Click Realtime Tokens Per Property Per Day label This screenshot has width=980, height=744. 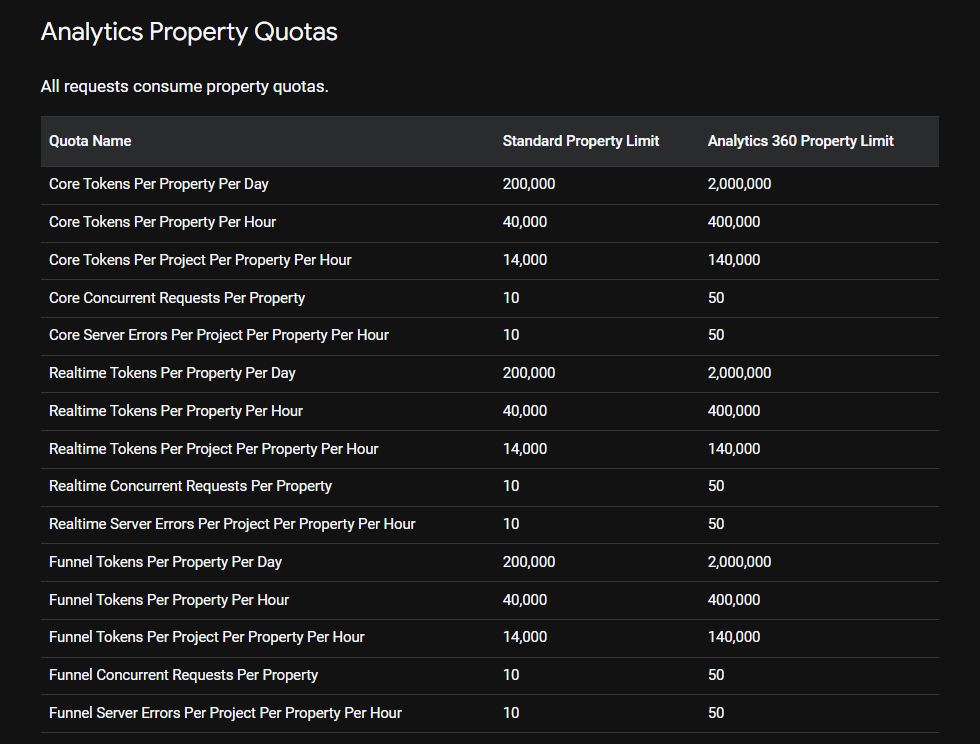[x=172, y=373]
